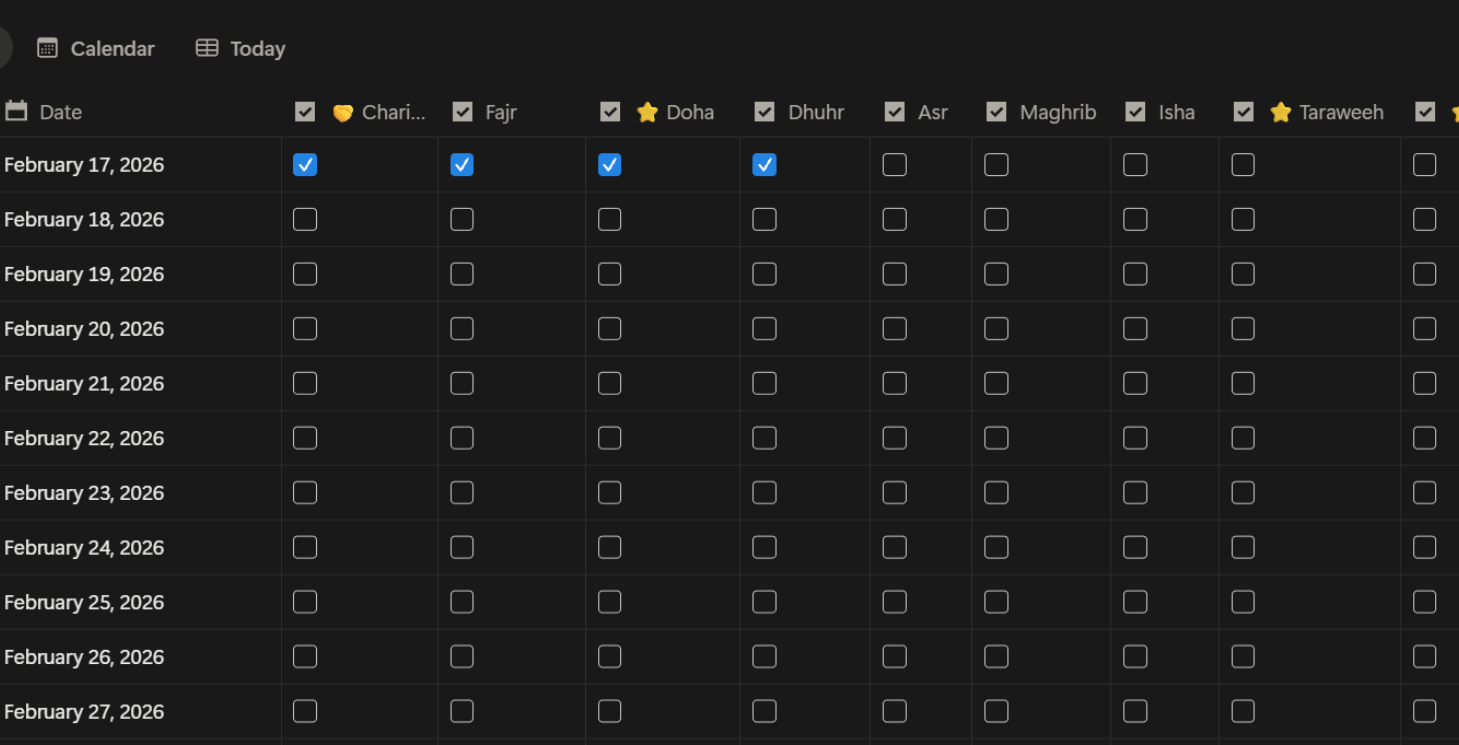Click the star icon beside Doha header
Viewport: 1459px width, 745px height.
coord(647,112)
